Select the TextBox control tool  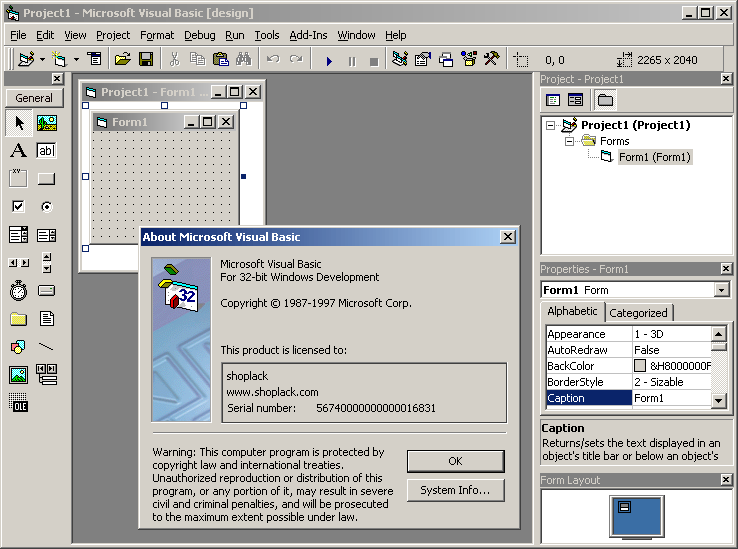47,151
